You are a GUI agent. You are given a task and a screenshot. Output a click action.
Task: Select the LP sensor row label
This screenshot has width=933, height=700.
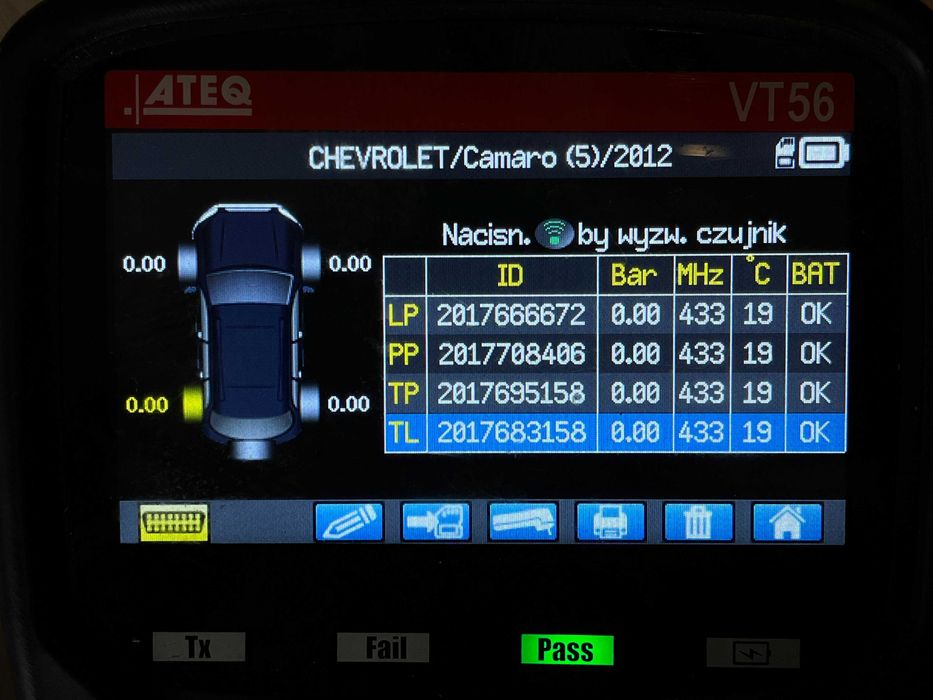404,314
